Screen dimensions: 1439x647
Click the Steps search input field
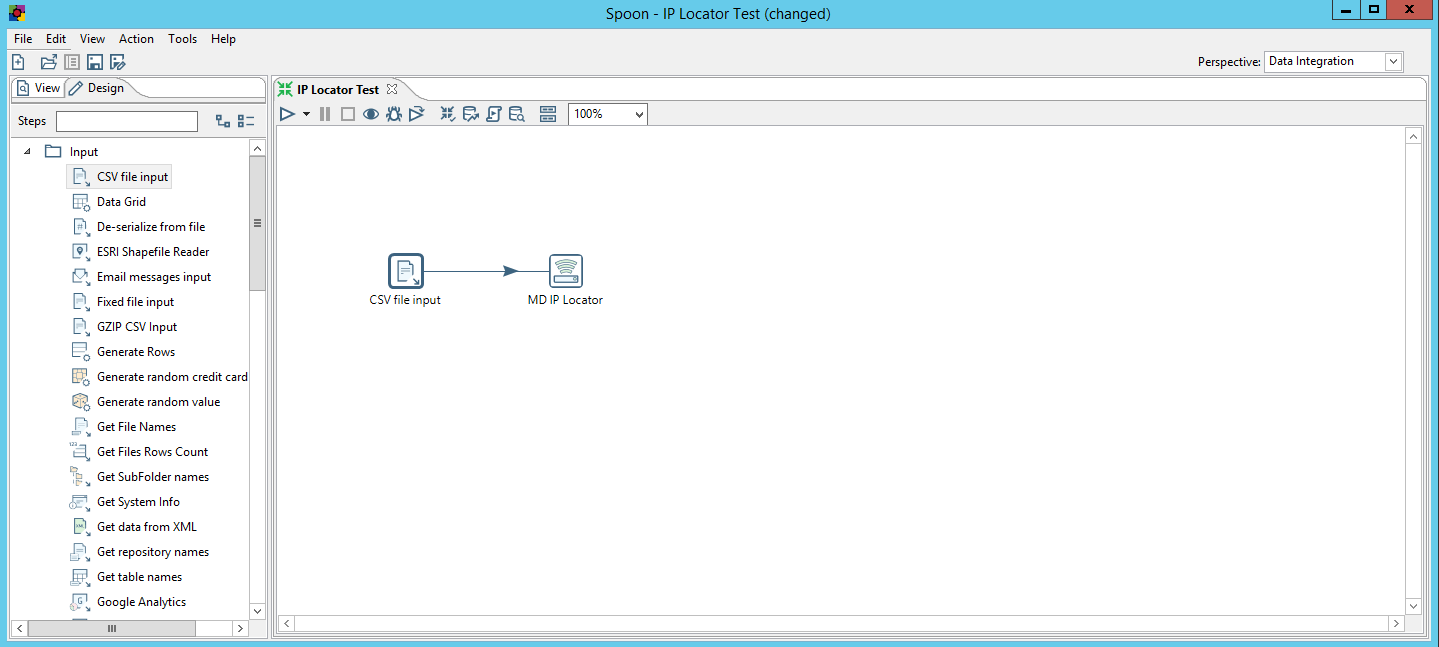click(x=127, y=121)
